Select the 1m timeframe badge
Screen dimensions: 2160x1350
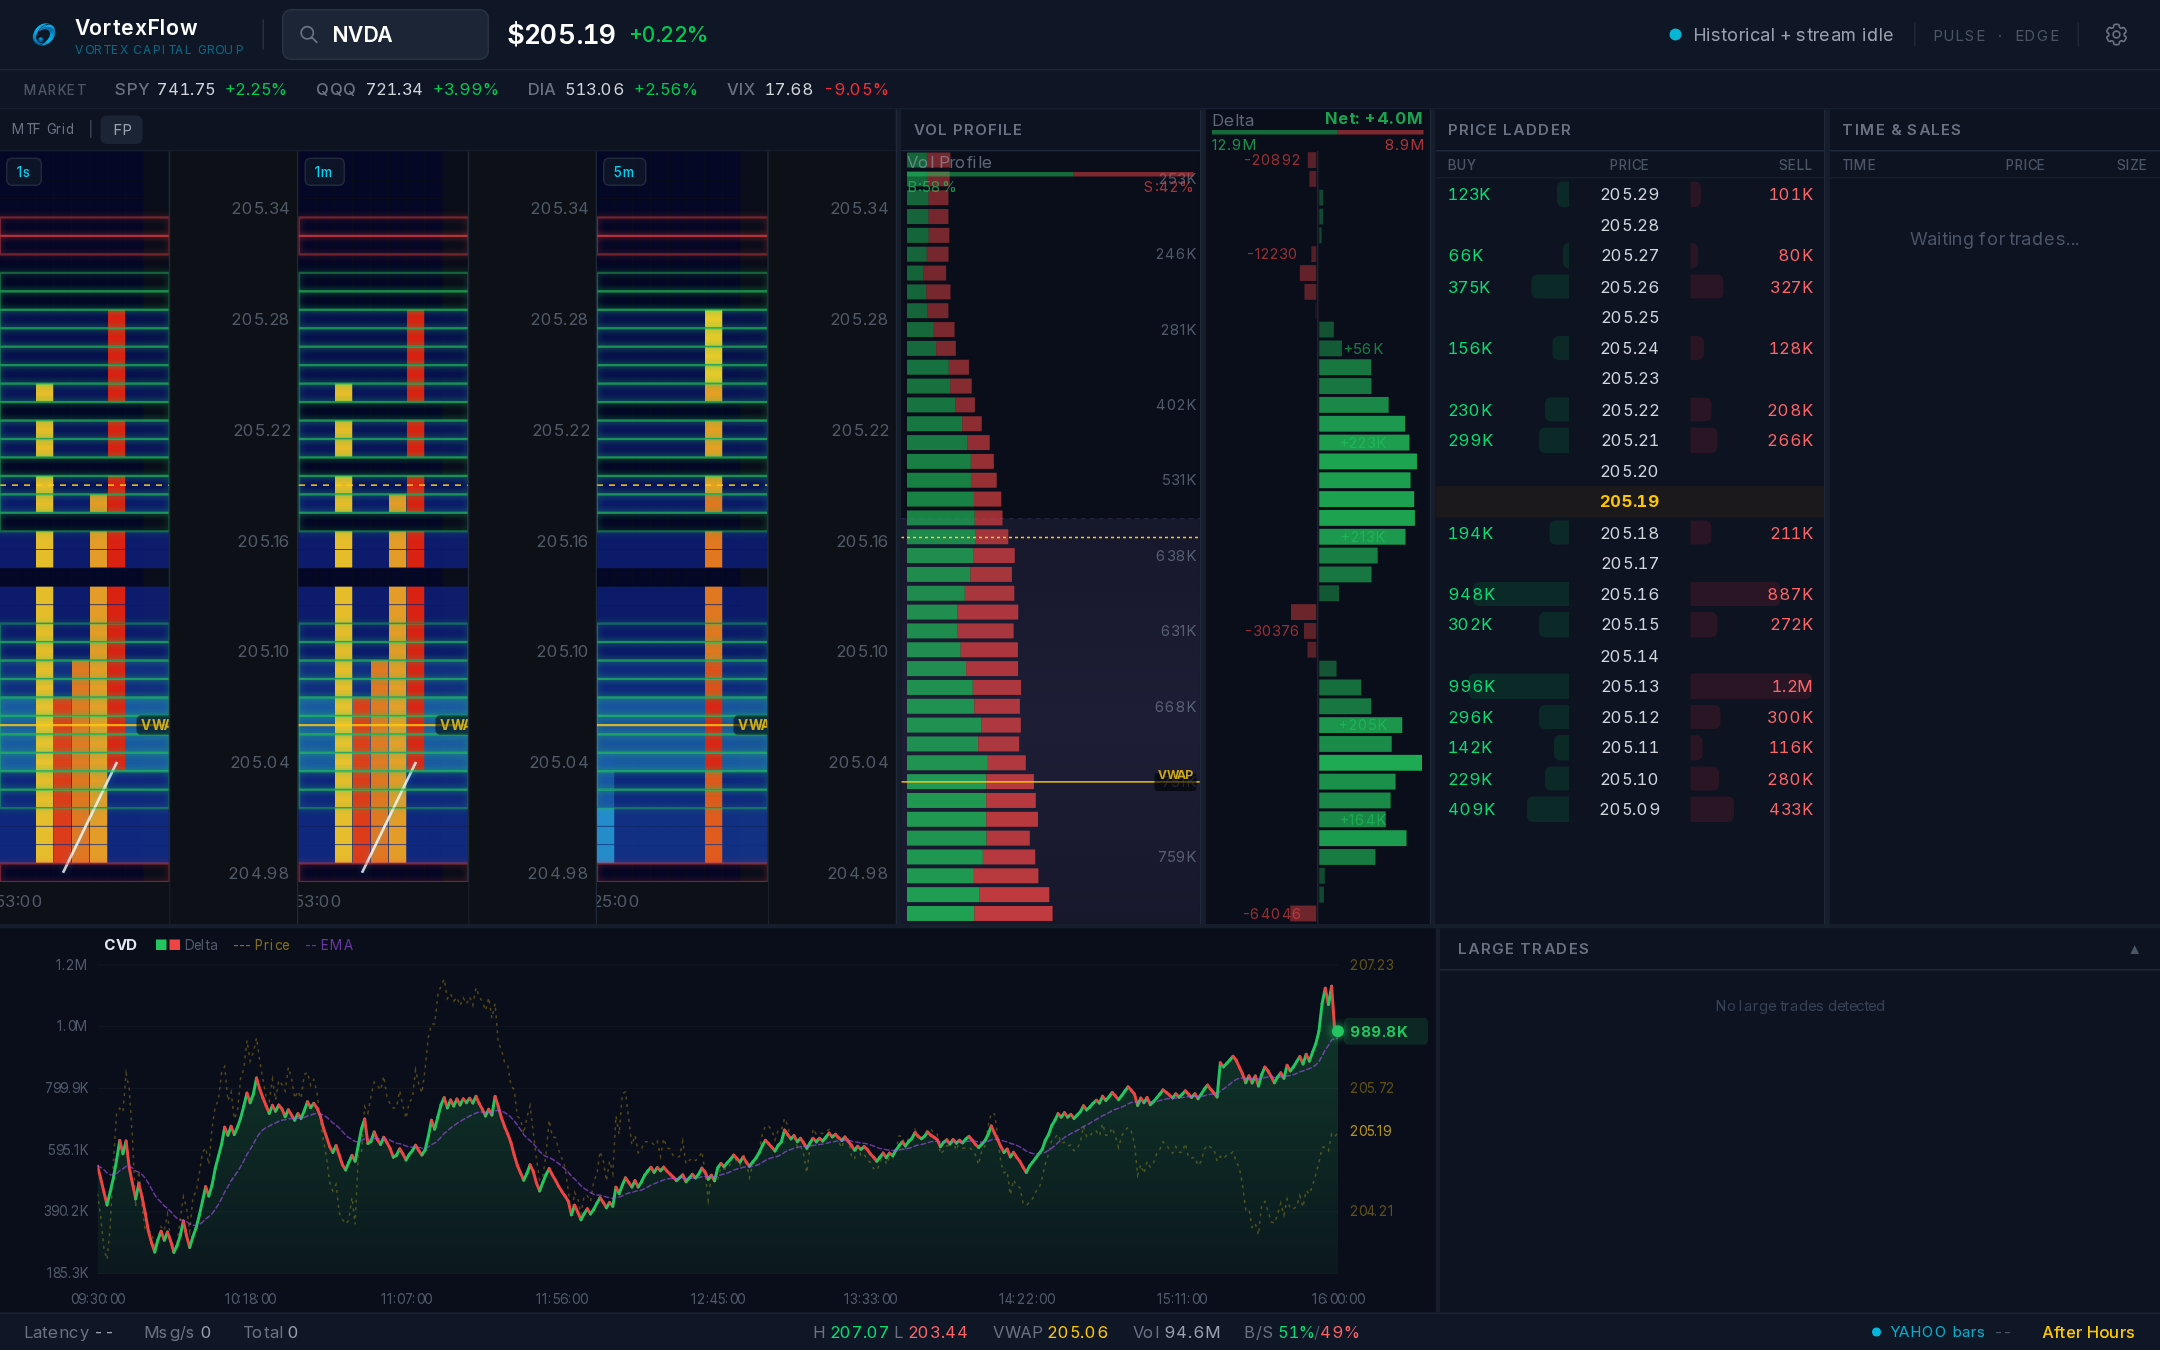tap(323, 172)
